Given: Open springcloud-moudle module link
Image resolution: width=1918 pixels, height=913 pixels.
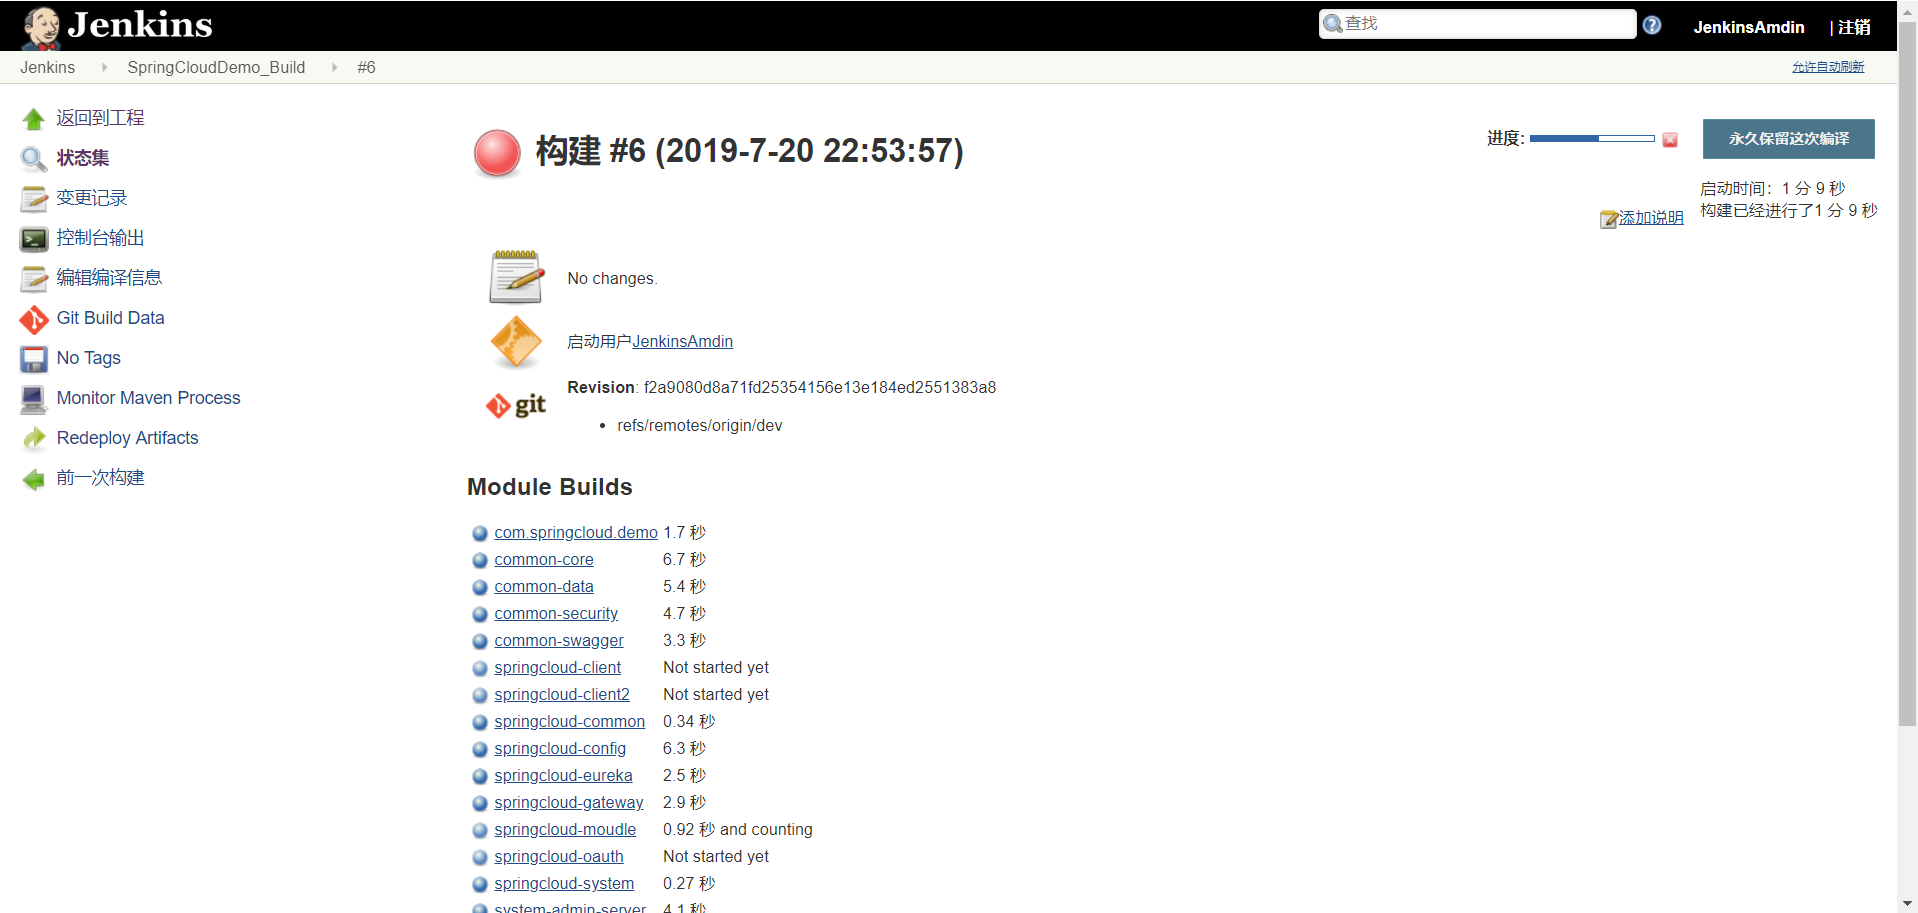Looking at the screenshot, I should [x=565, y=830].
